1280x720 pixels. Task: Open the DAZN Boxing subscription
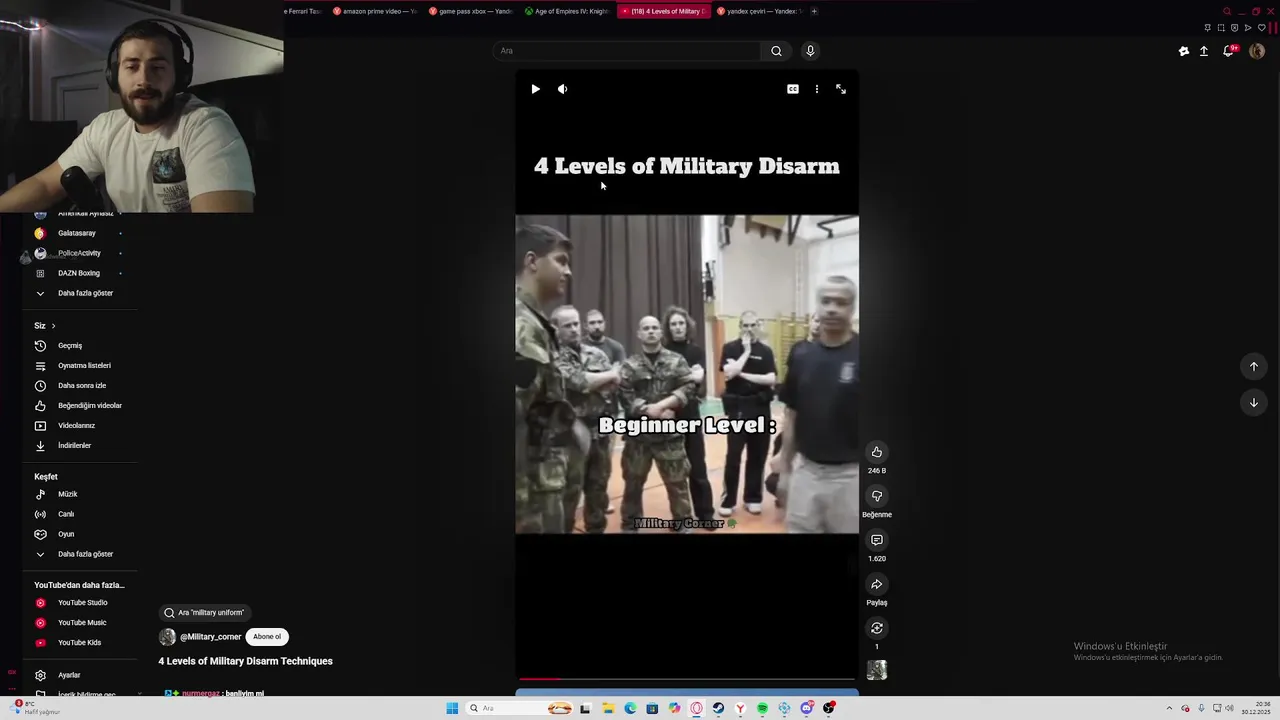[80, 273]
